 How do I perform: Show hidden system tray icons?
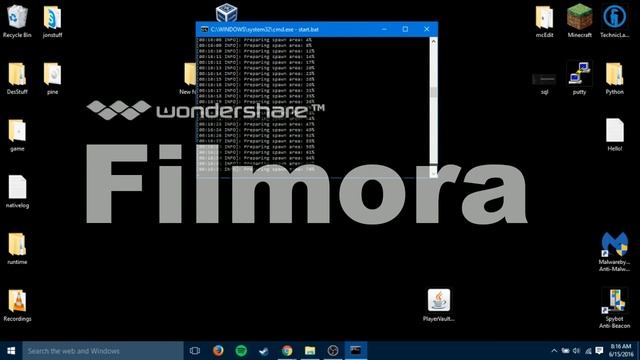(554, 351)
